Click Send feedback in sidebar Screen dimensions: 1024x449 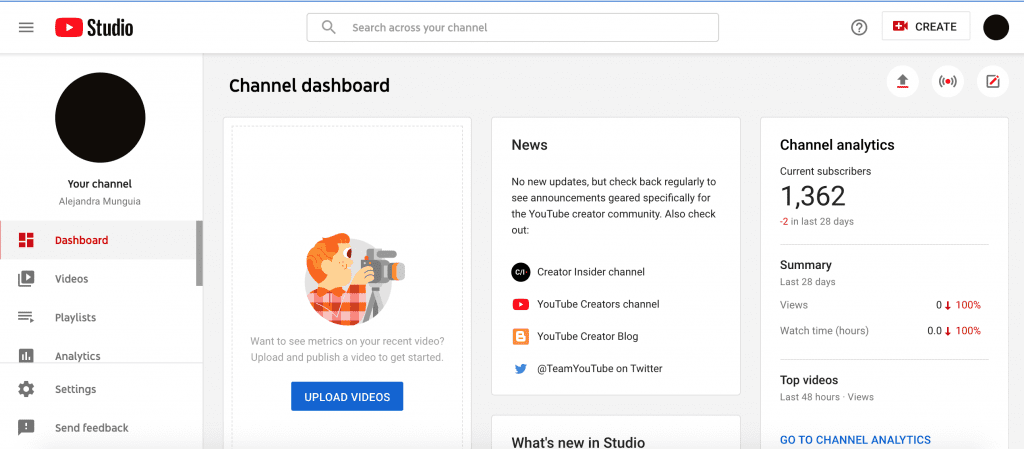point(91,428)
